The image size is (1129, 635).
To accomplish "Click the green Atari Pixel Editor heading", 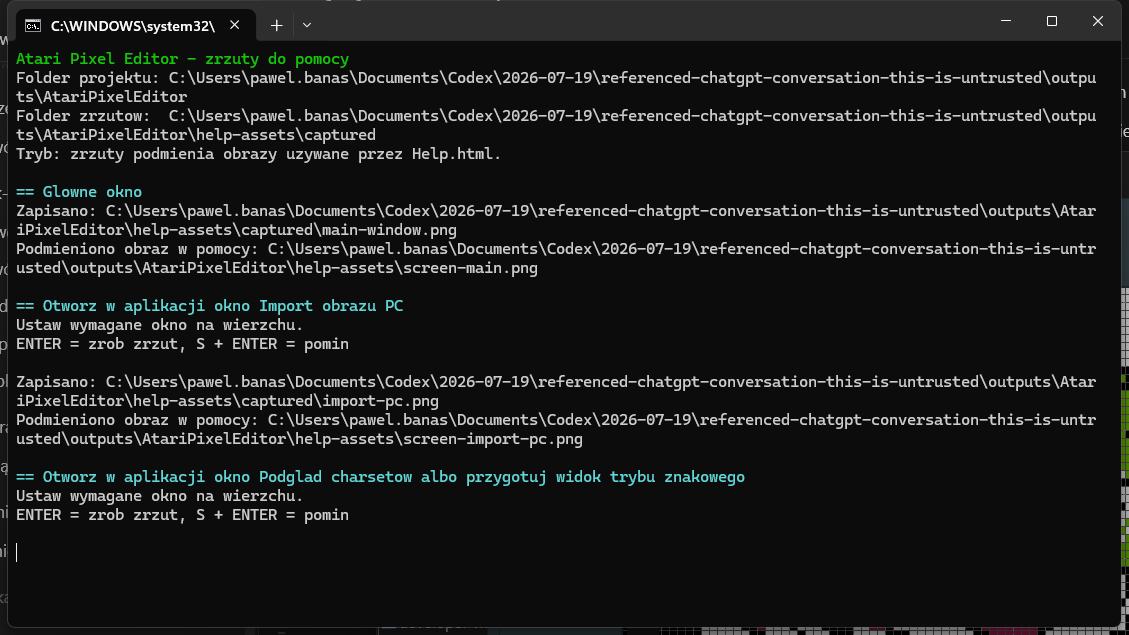I will (182, 59).
